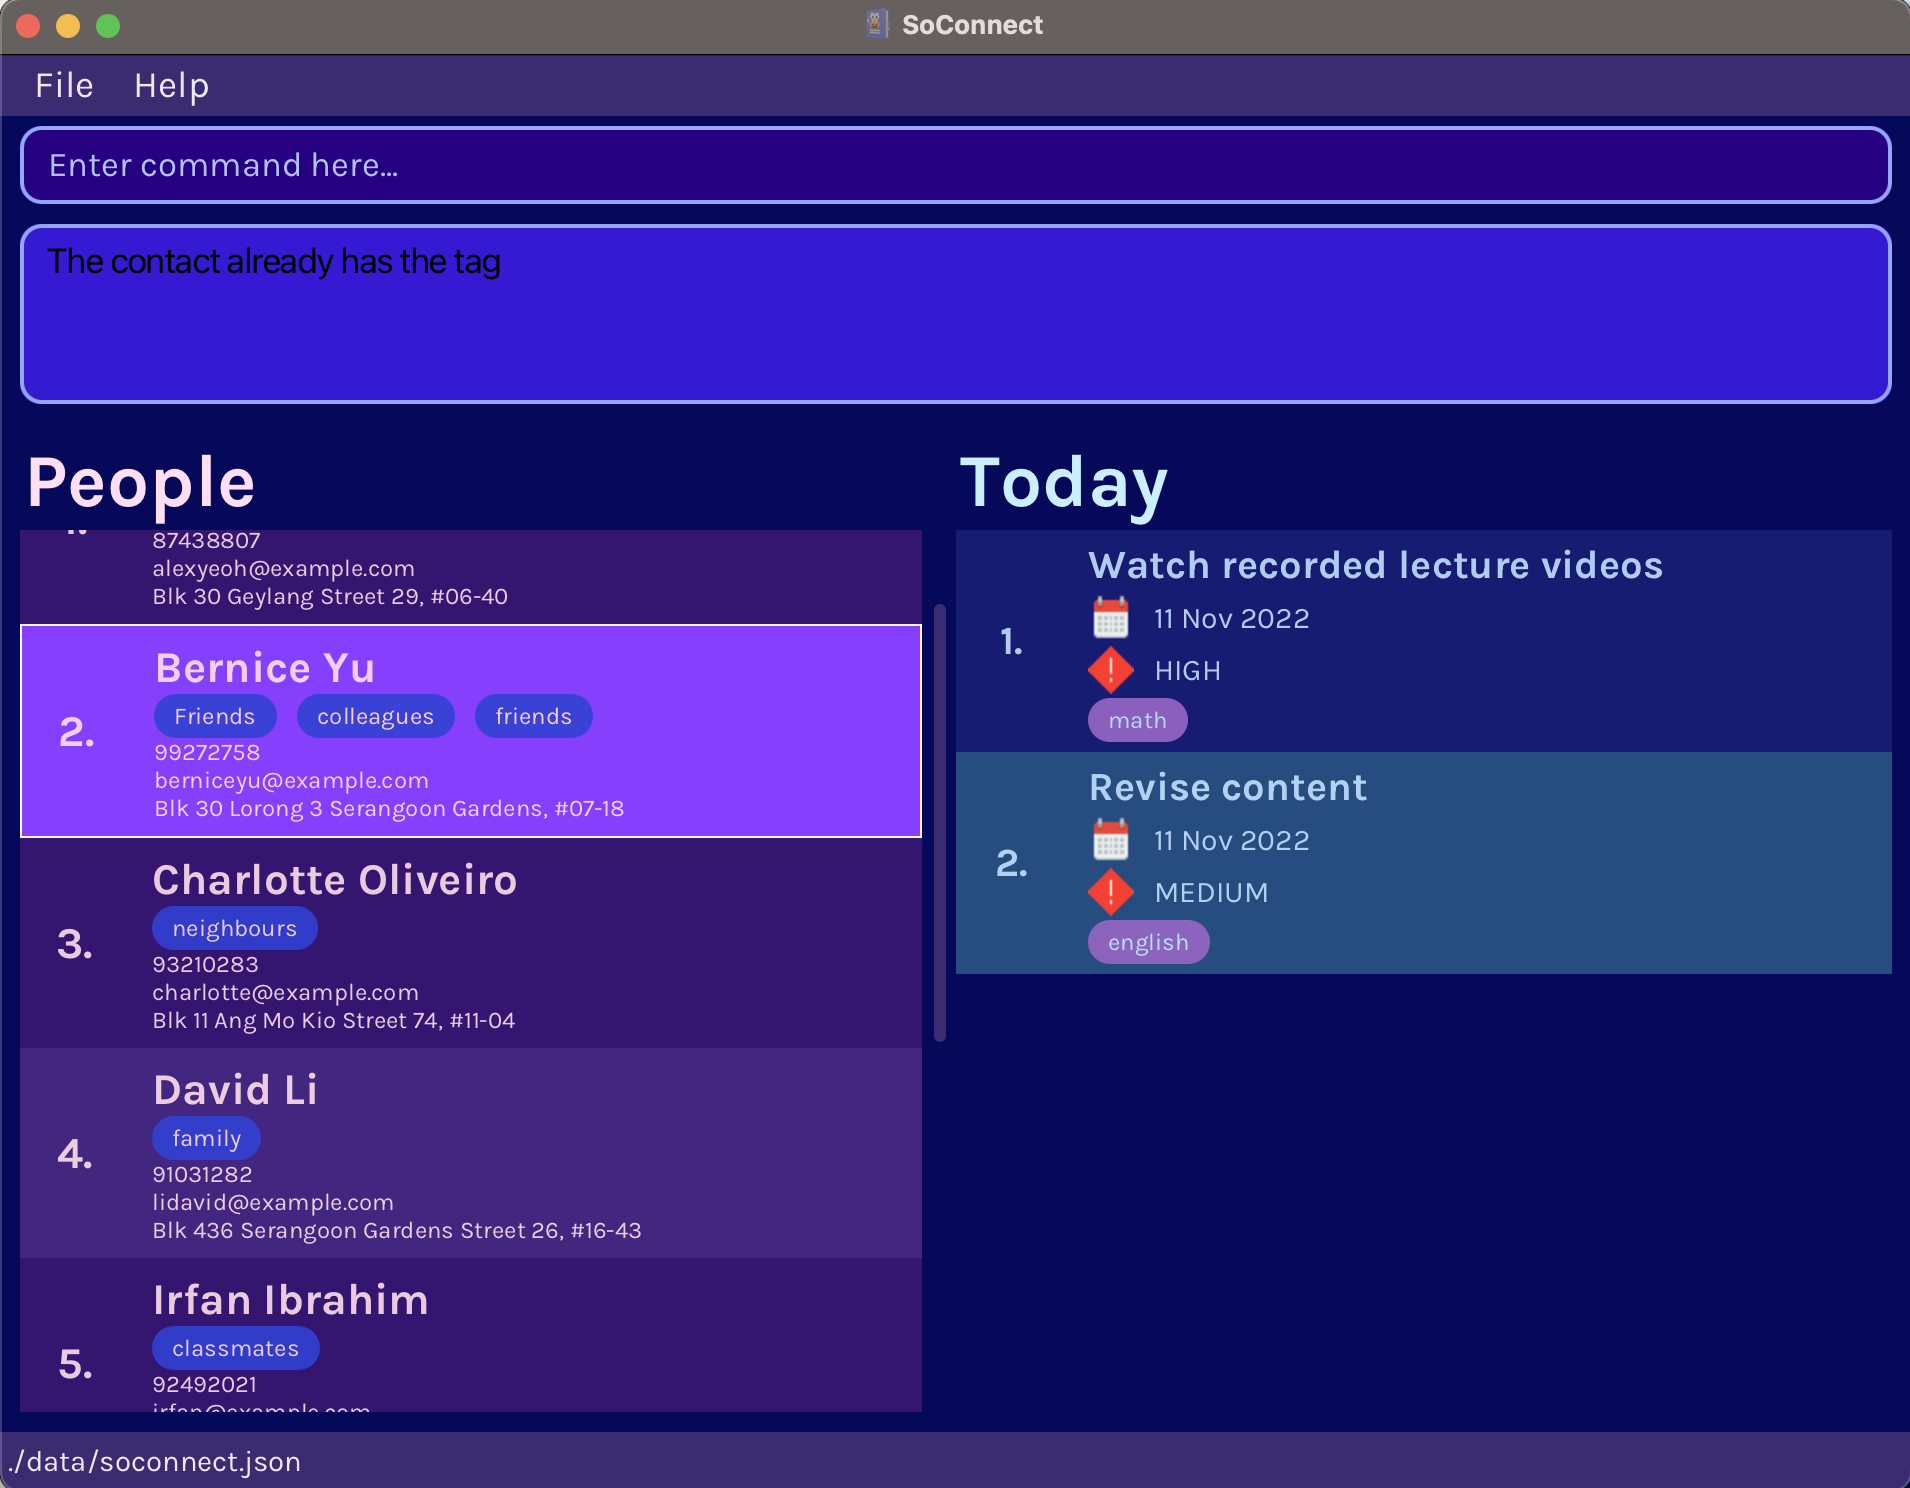1910x1488 pixels.
Task: Click task number 1. in Today list
Action: (1011, 641)
